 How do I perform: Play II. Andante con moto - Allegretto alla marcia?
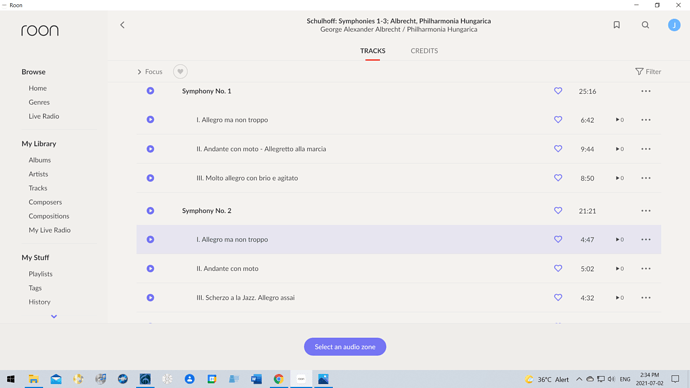click(x=150, y=149)
